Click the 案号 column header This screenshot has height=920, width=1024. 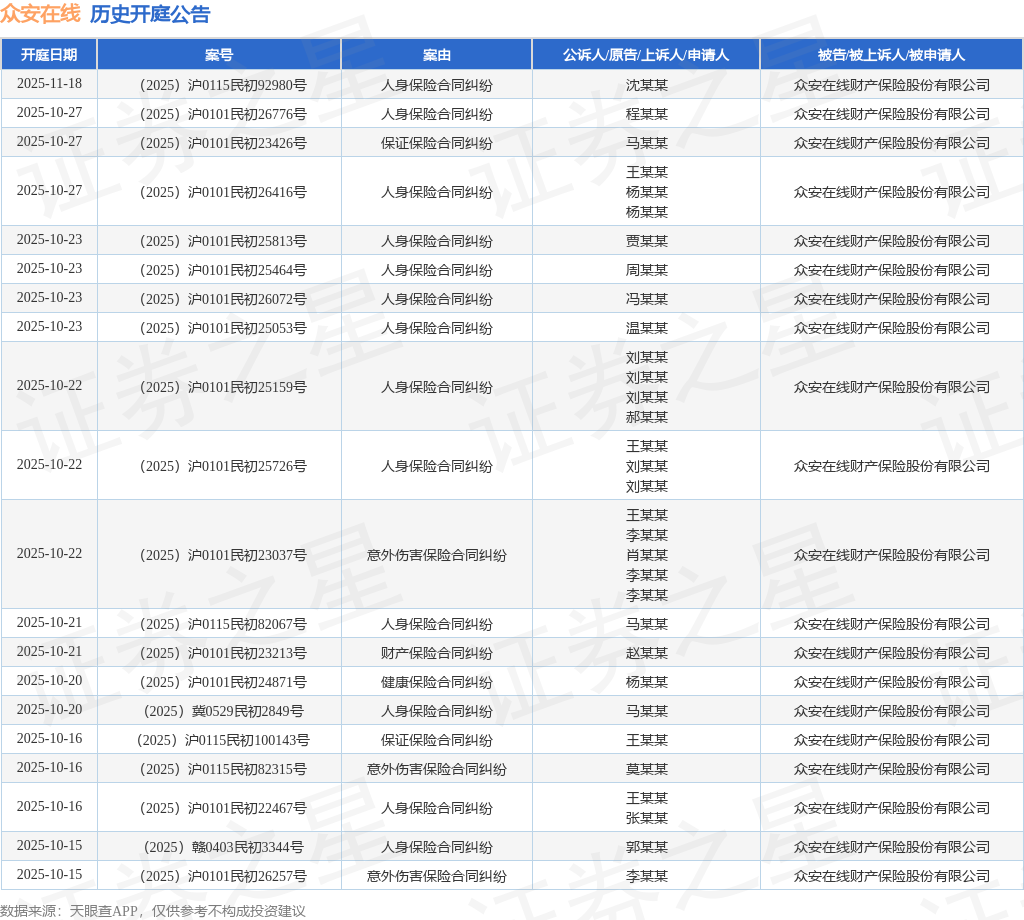[219, 55]
